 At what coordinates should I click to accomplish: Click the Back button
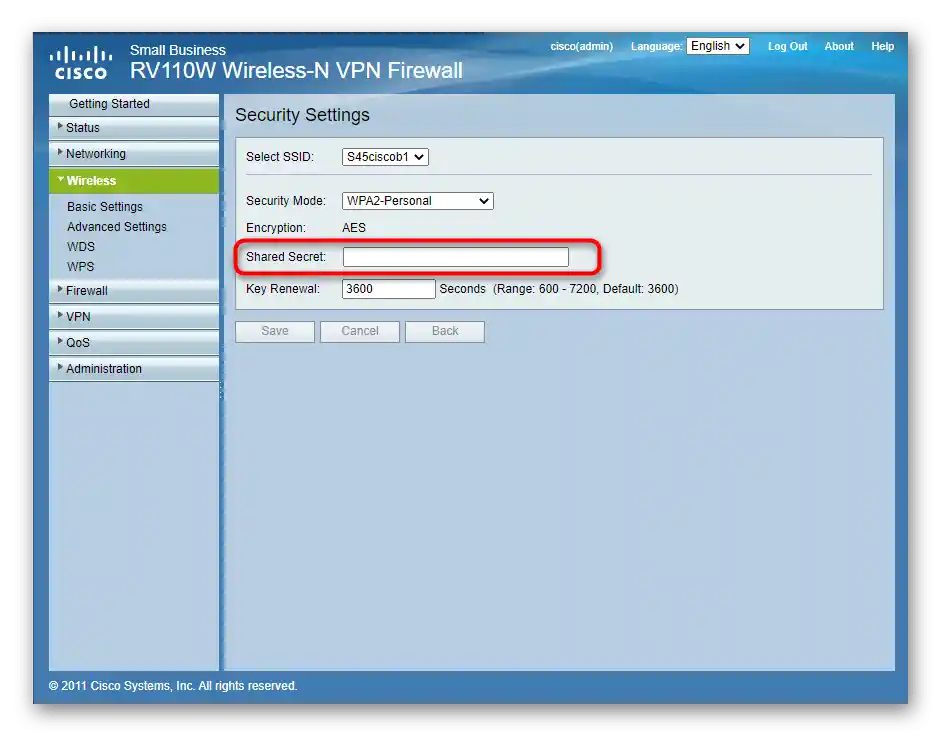coord(445,331)
